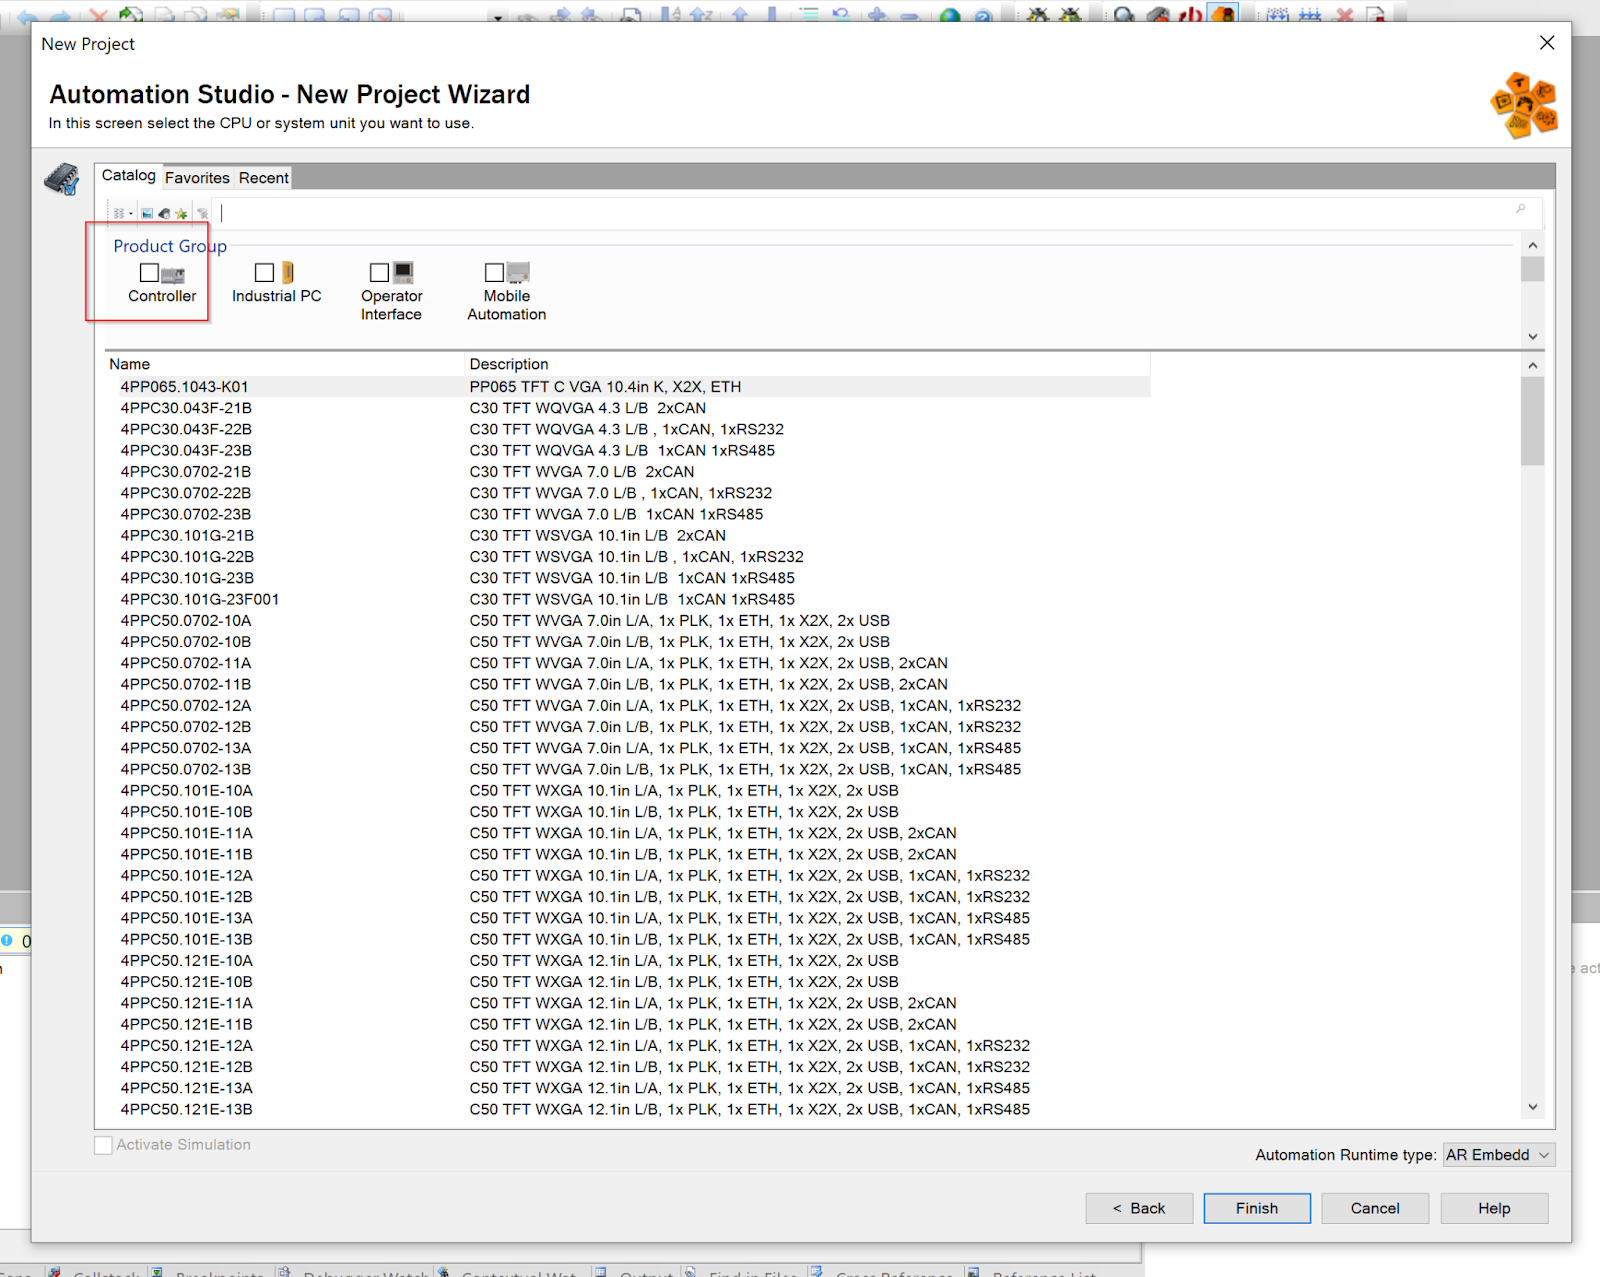Select hardware 4PPC30.043F-22B

(x=186, y=429)
